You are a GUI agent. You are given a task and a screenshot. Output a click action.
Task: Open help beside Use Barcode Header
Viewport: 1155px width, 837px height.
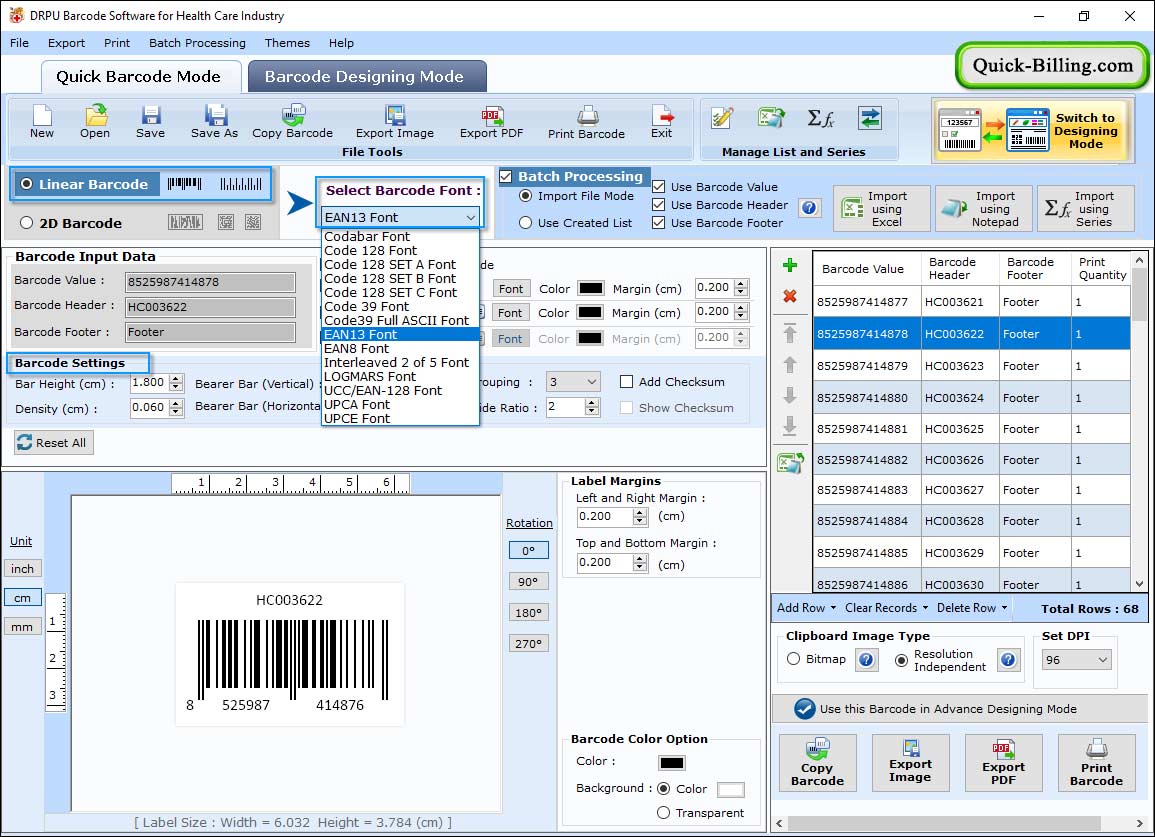809,208
